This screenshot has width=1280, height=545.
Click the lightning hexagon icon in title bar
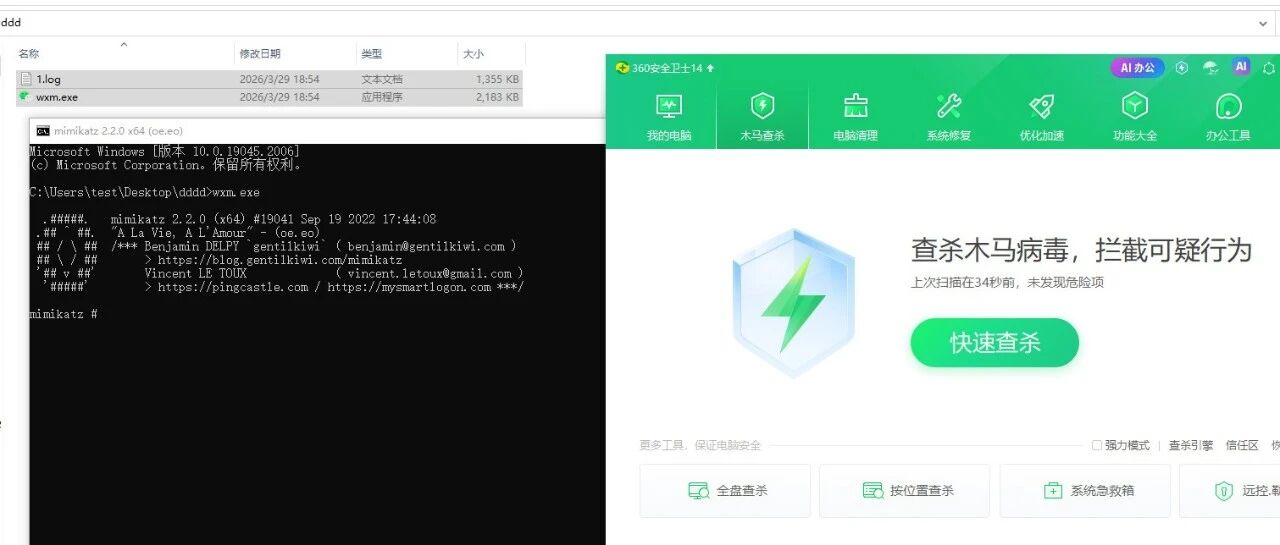pos(1182,68)
